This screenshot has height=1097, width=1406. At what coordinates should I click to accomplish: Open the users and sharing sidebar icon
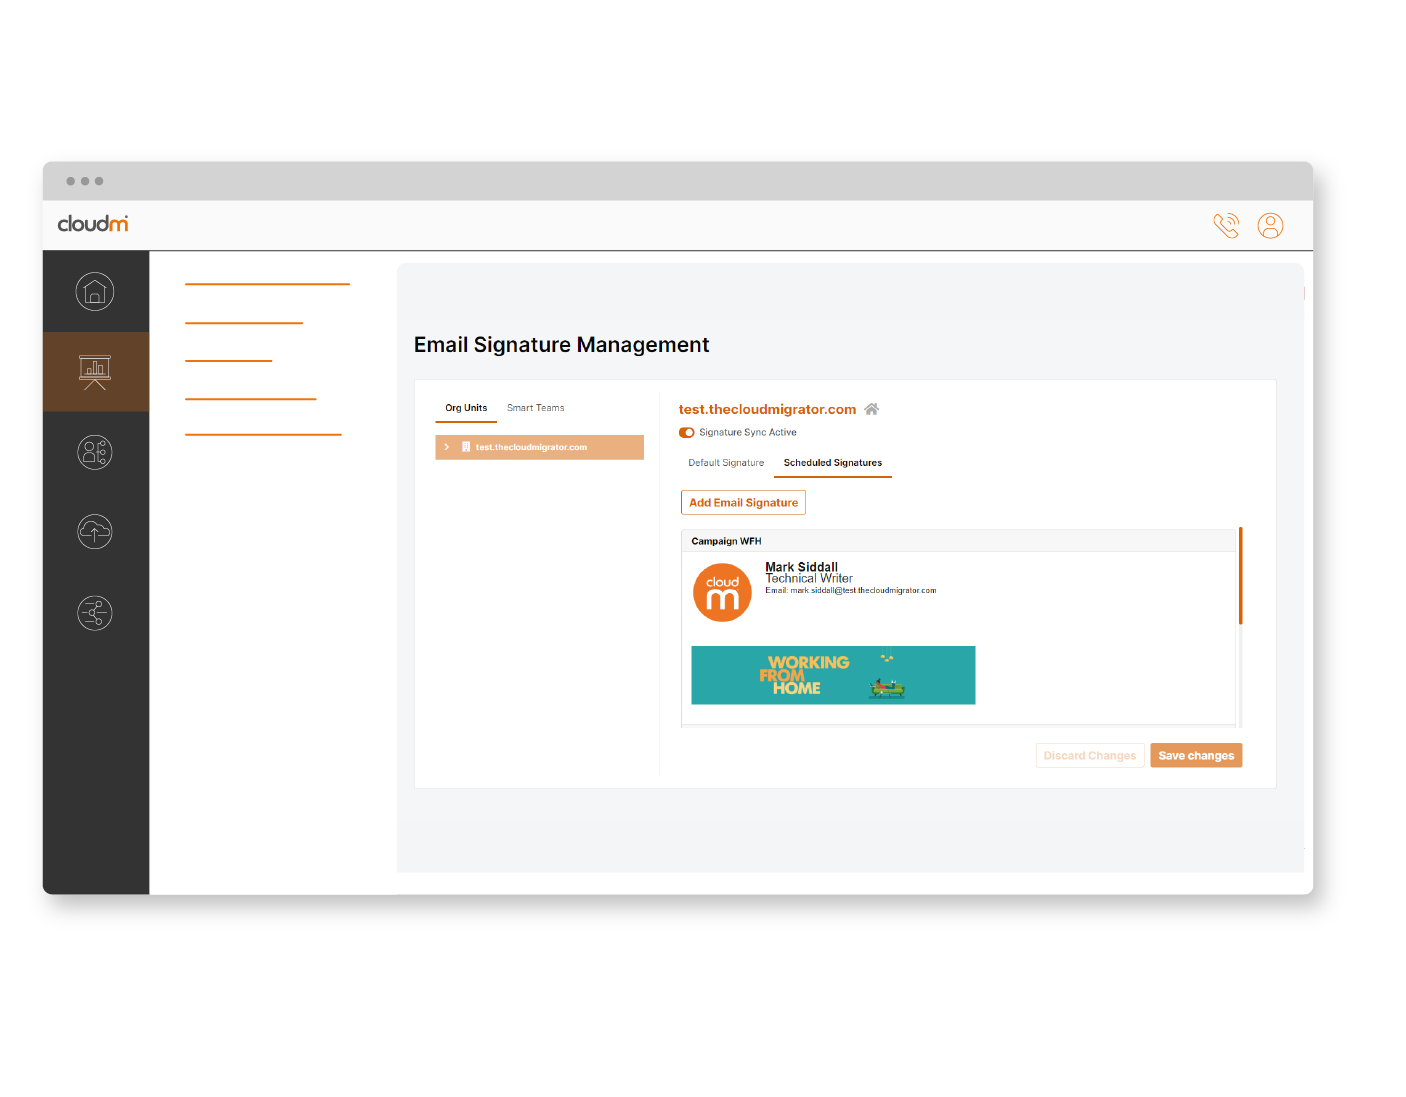95,452
